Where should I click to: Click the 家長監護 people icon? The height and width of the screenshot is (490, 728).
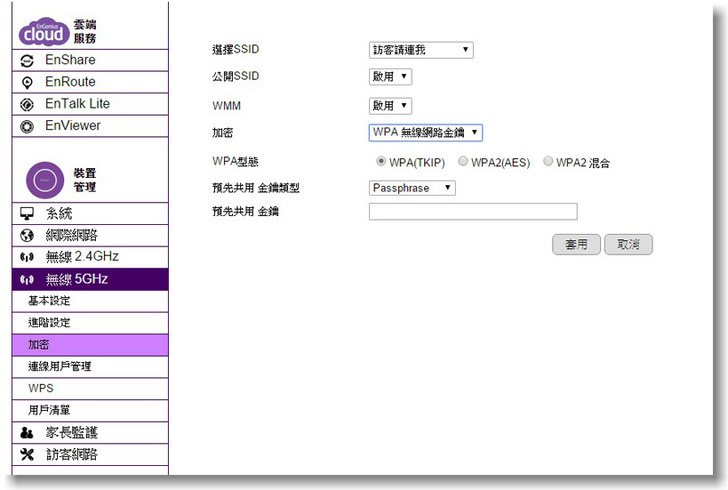point(27,433)
